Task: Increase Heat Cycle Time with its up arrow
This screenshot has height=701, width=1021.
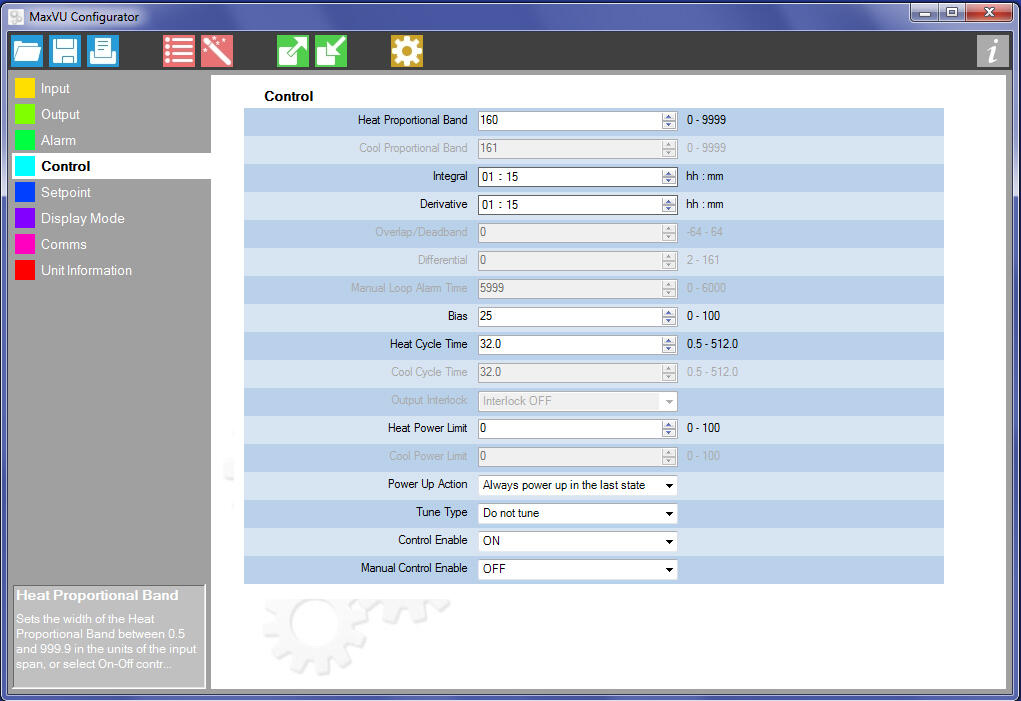Action: [668, 340]
